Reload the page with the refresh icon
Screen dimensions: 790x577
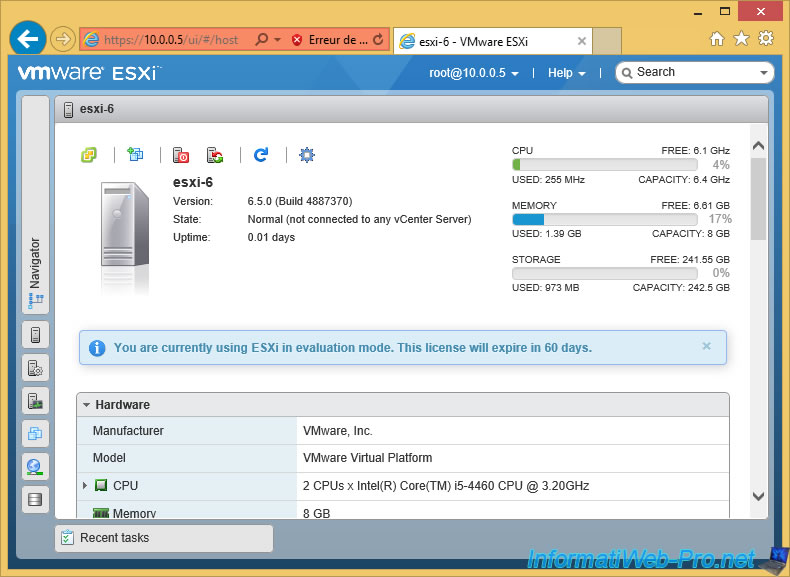(378, 39)
